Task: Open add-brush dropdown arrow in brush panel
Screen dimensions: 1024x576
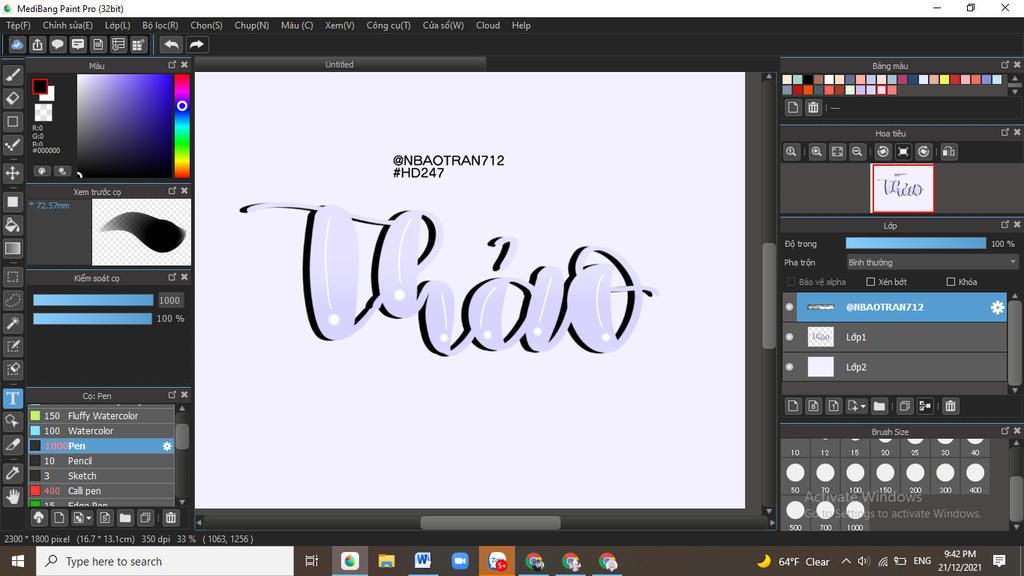Action: point(89,518)
